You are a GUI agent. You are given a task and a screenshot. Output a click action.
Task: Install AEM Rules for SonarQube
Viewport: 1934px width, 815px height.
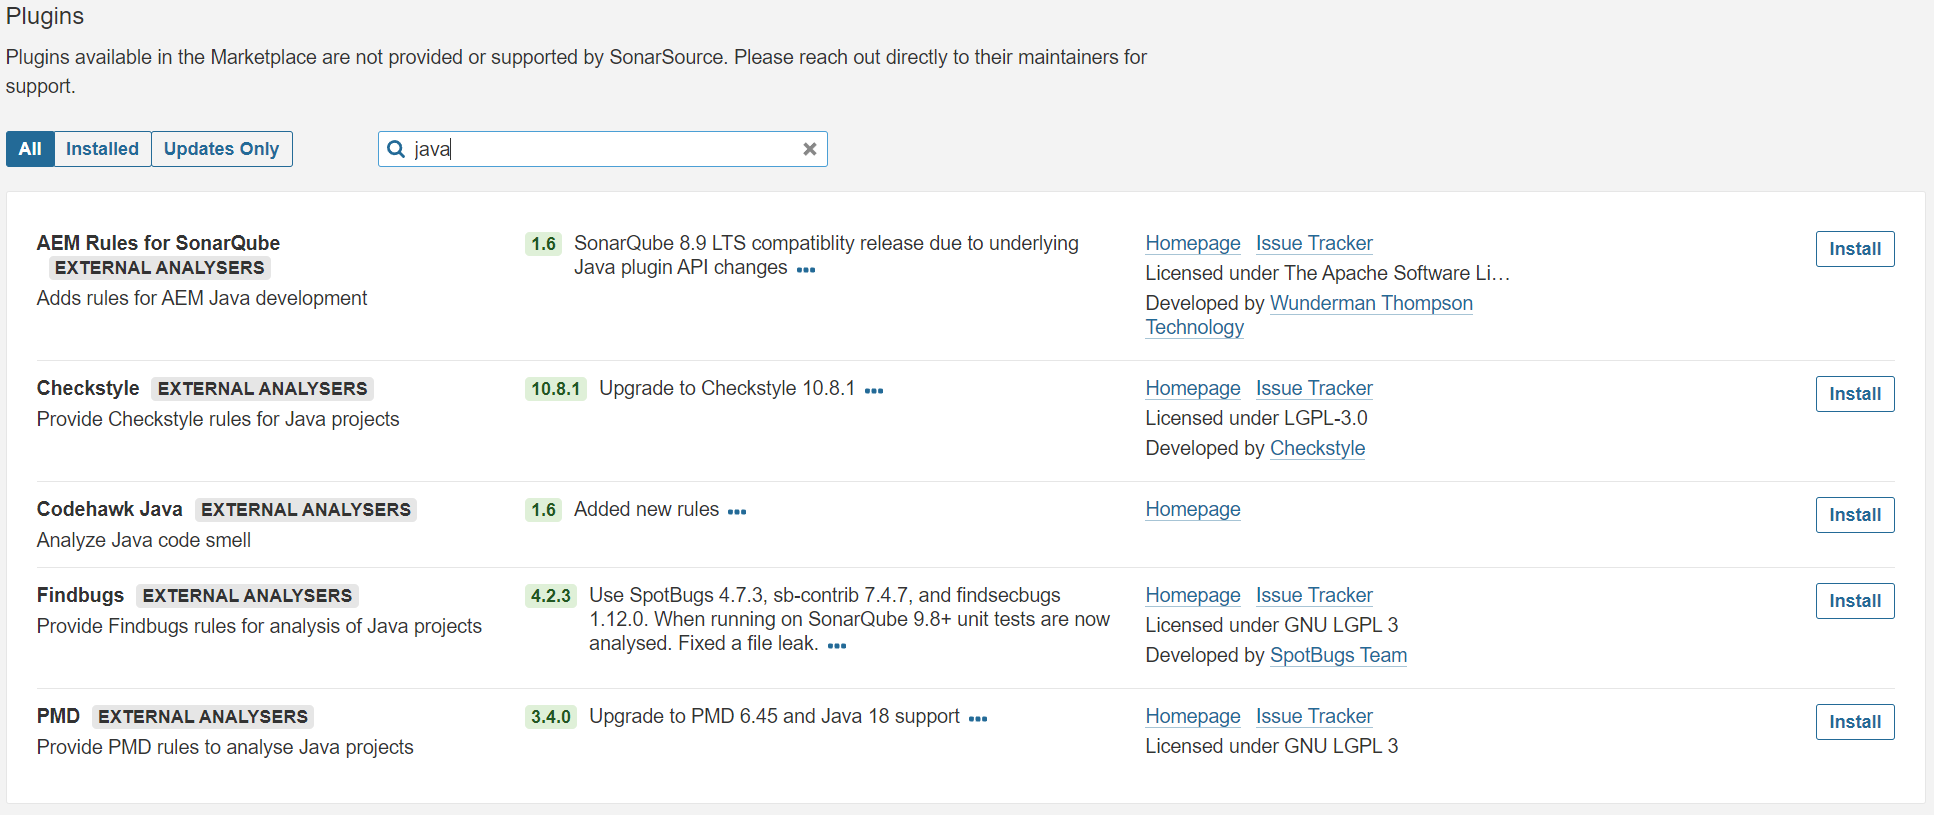coord(1855,249)
